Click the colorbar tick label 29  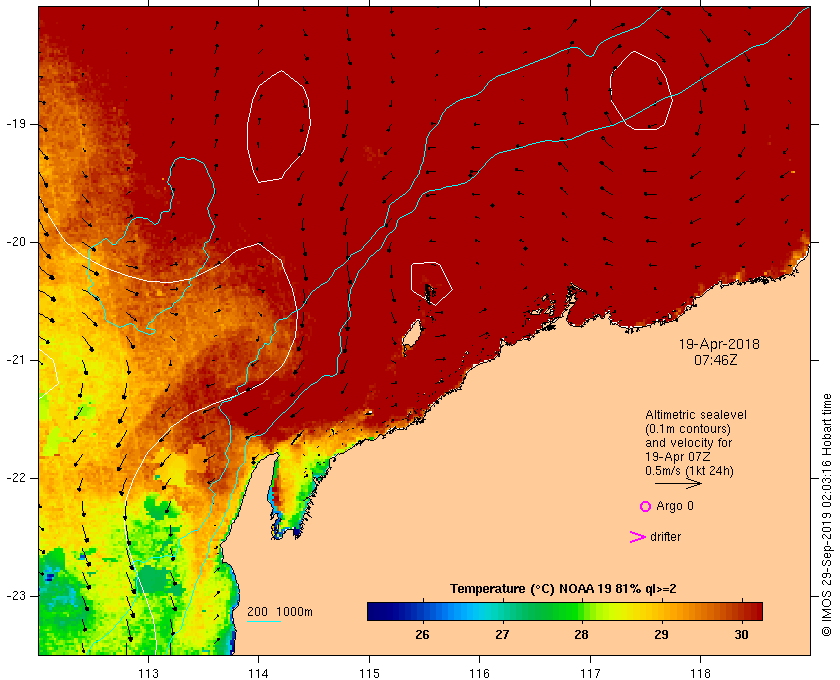click(662, 634)
